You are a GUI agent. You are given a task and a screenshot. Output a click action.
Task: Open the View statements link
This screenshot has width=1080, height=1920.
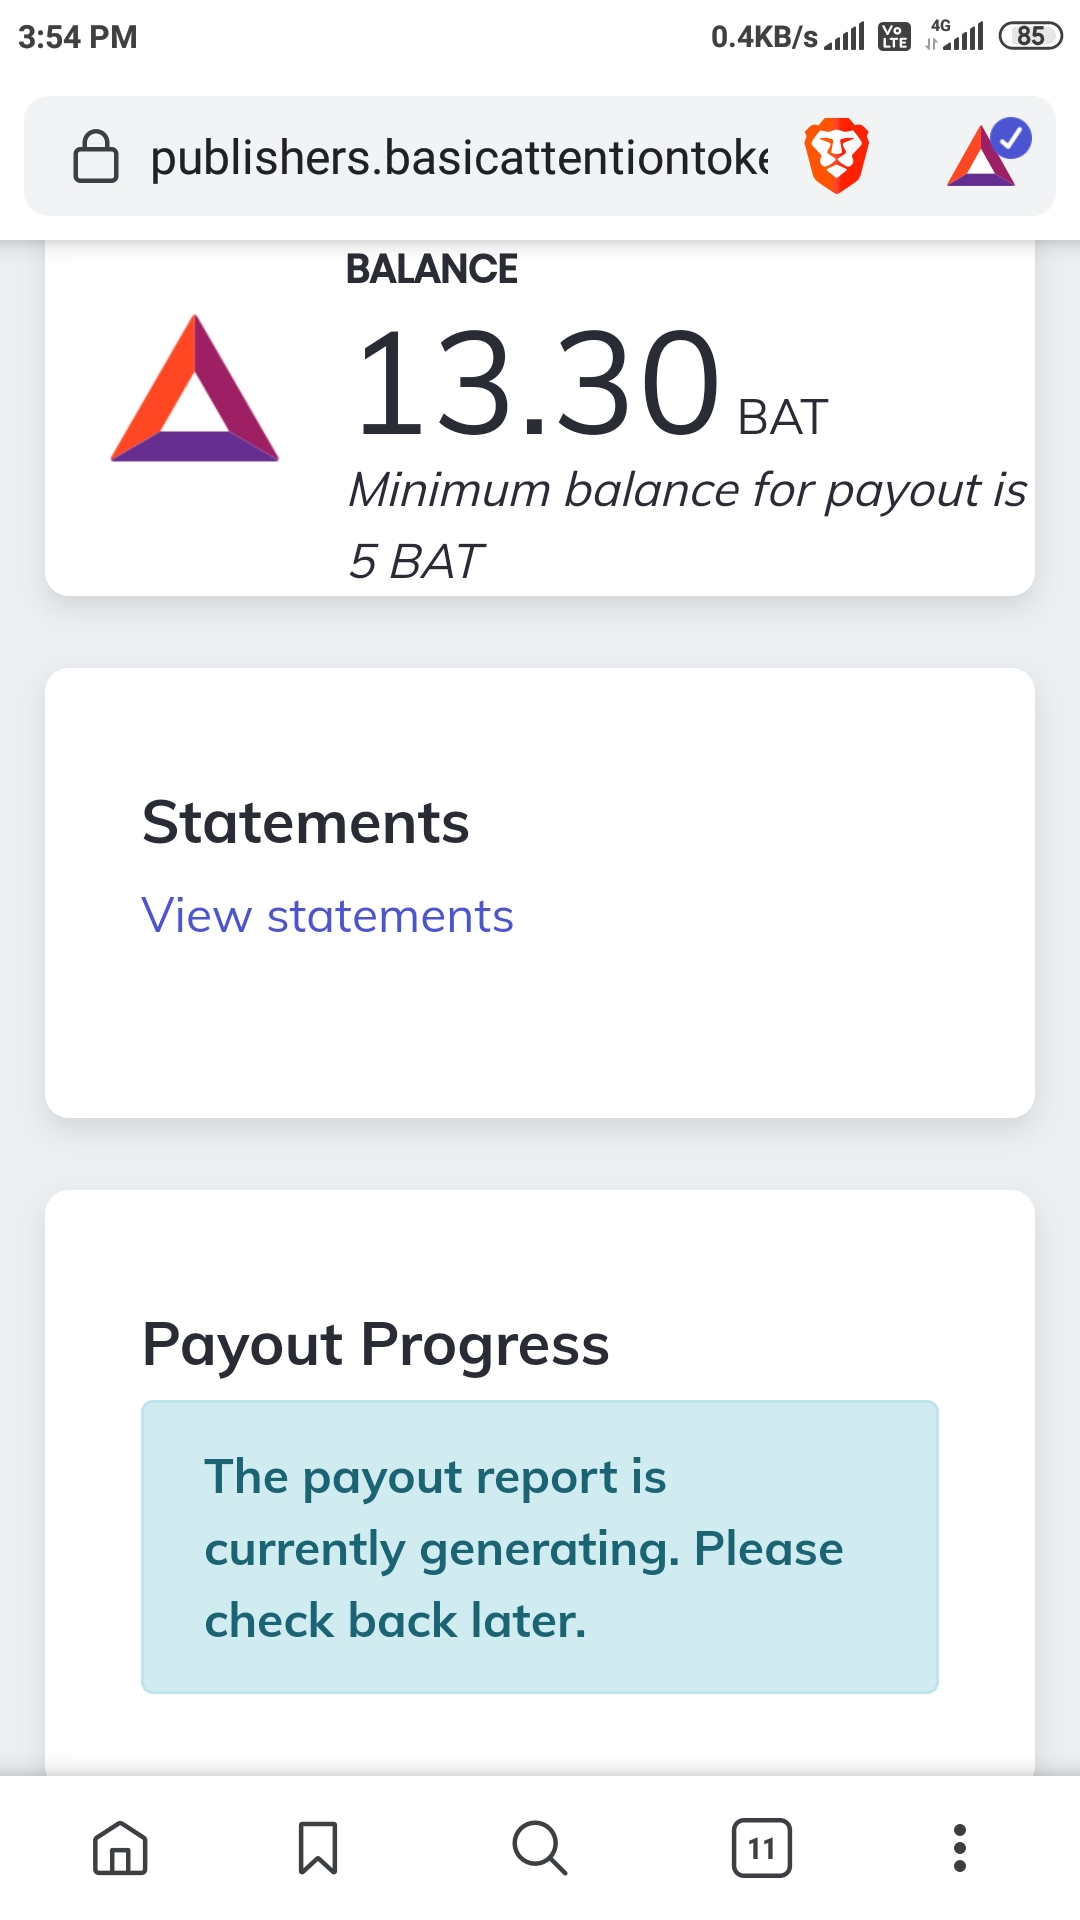tap(327, 915)
